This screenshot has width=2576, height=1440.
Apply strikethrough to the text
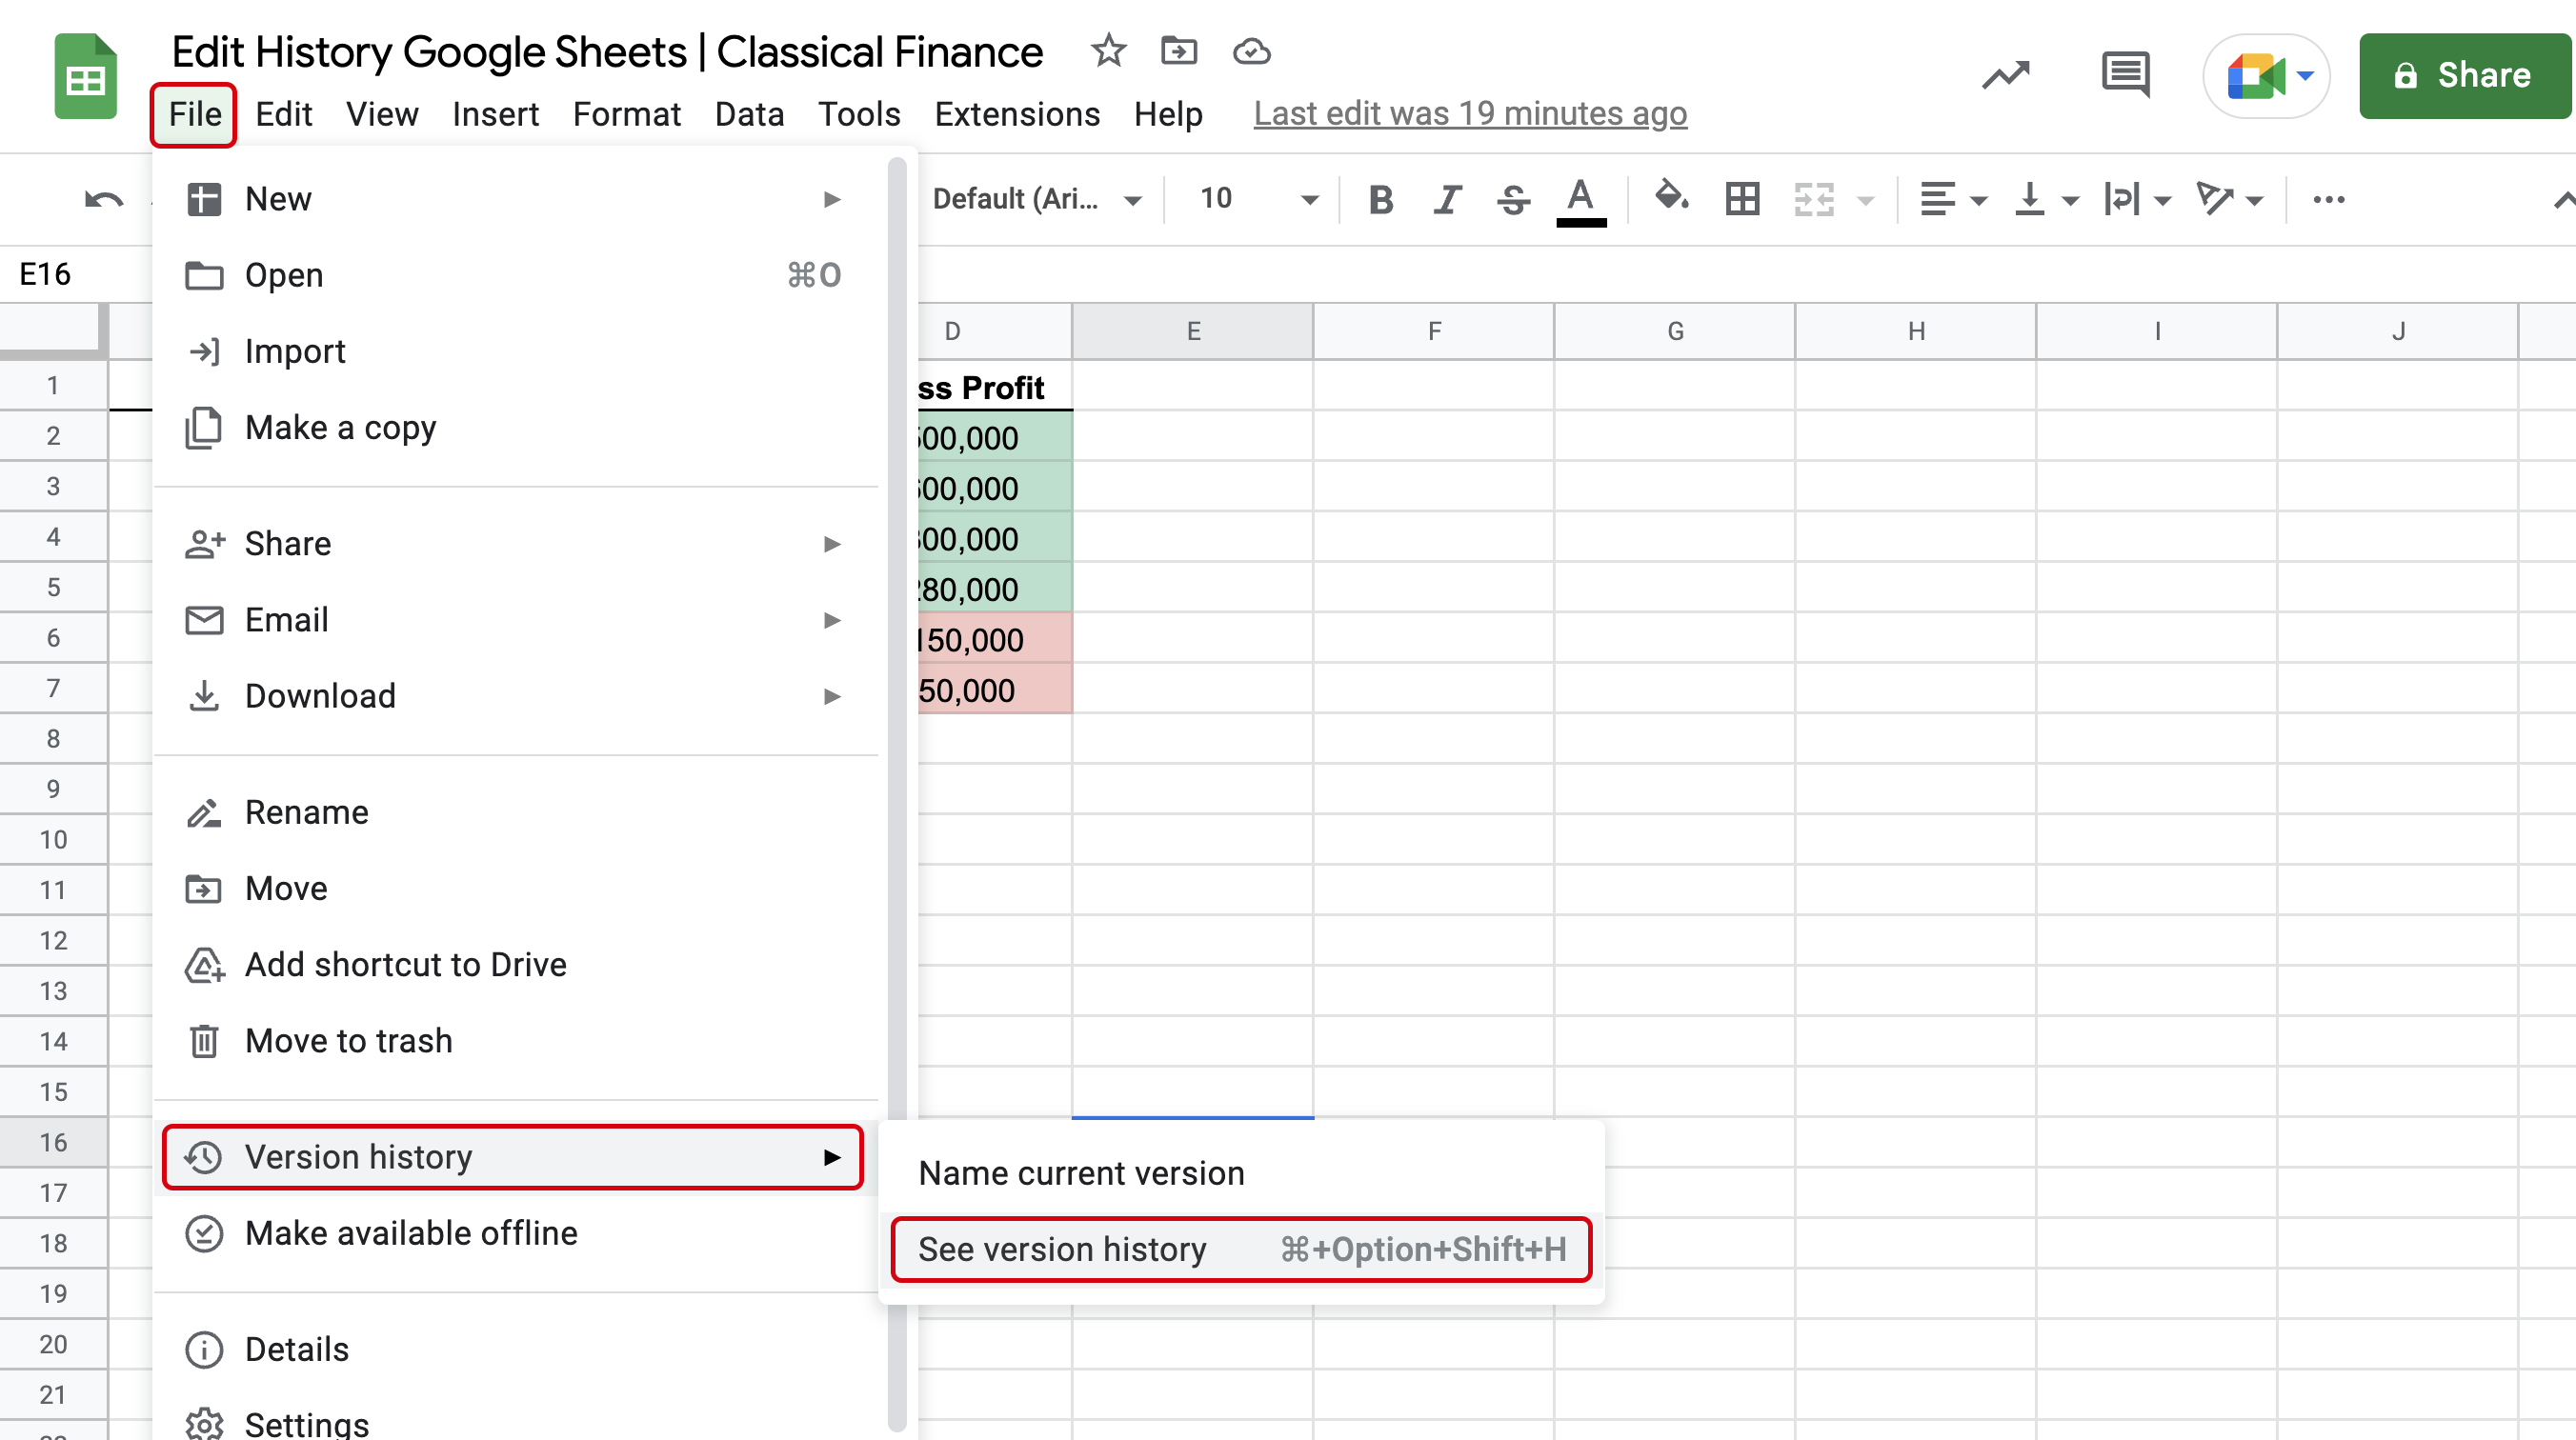point(1513,199)
